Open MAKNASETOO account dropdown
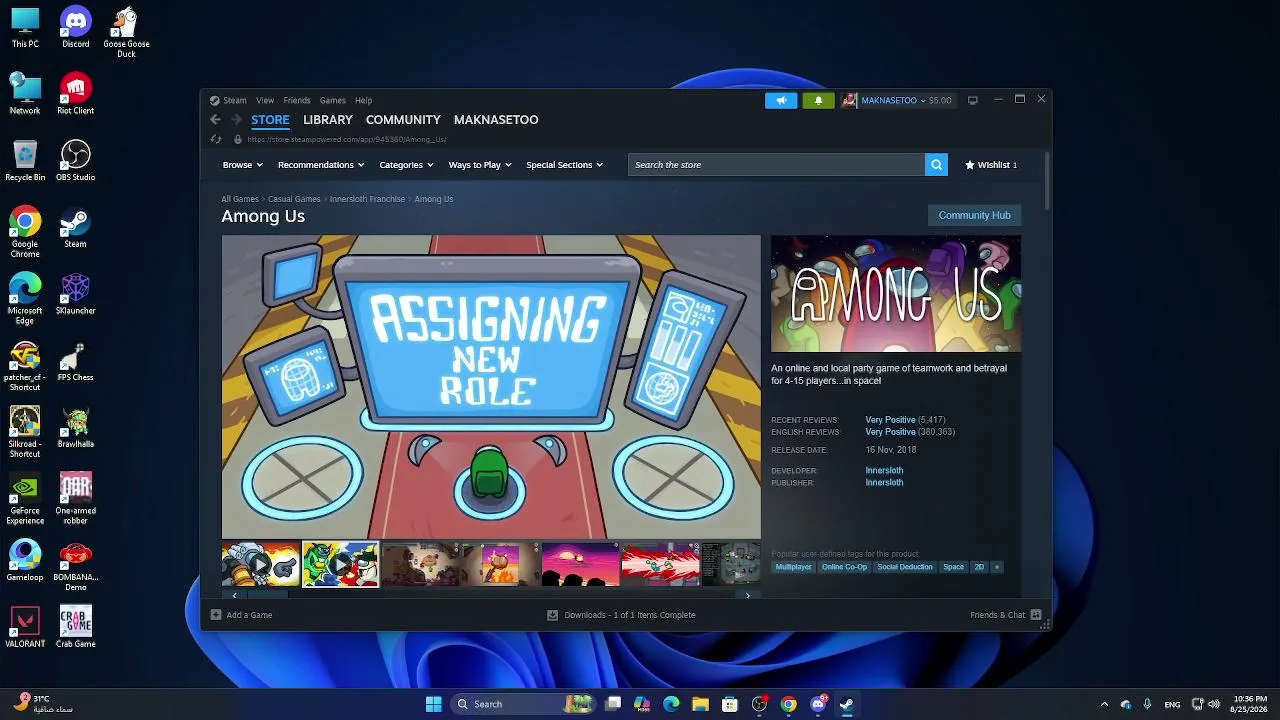Viewport: 1280px width, 720px height. tap(906, 100)
